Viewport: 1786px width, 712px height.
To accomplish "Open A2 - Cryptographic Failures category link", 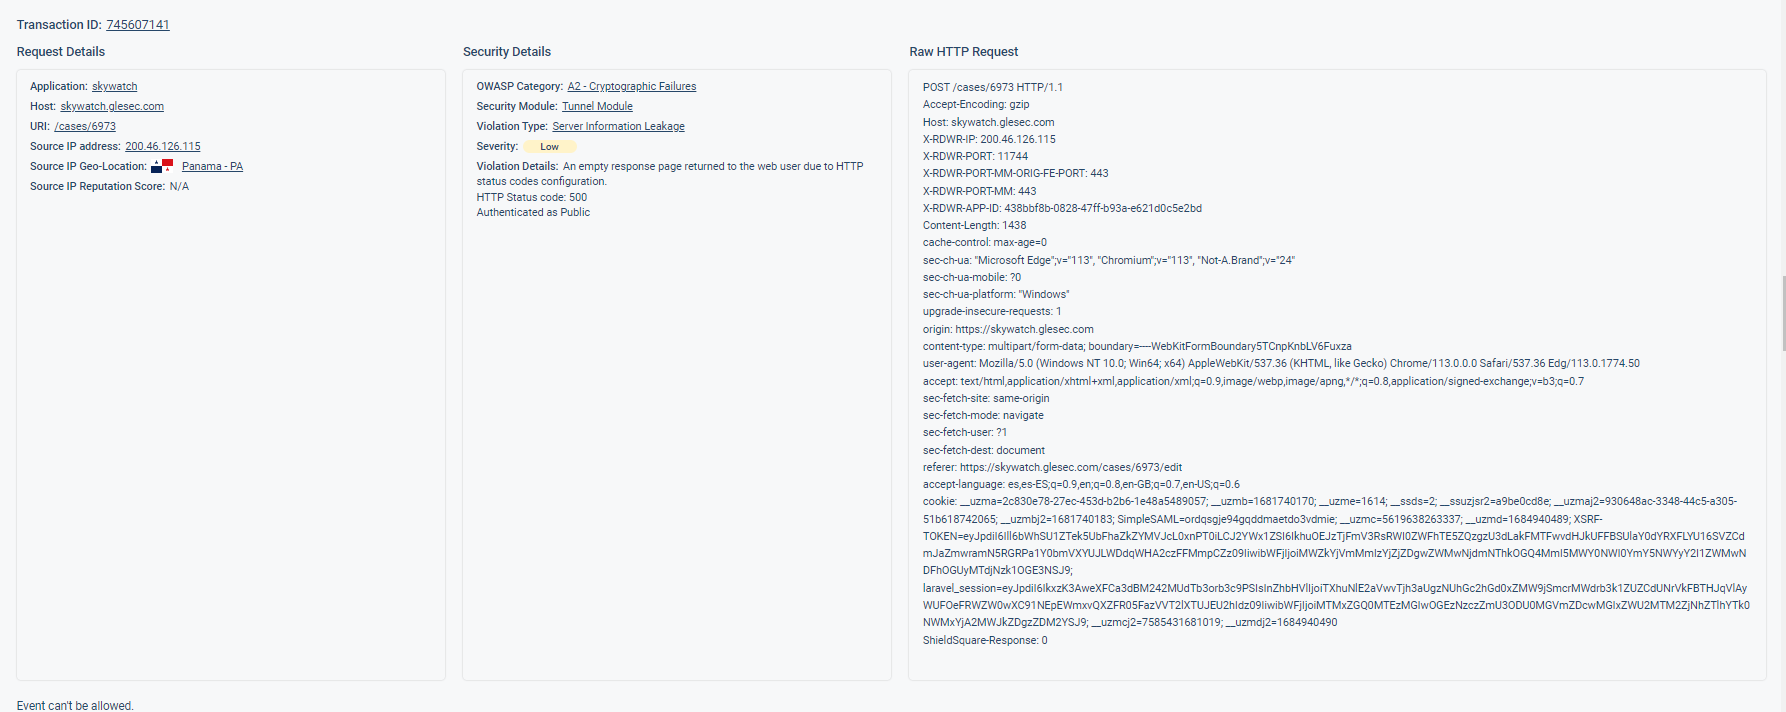I will click(x=632, y=87).
